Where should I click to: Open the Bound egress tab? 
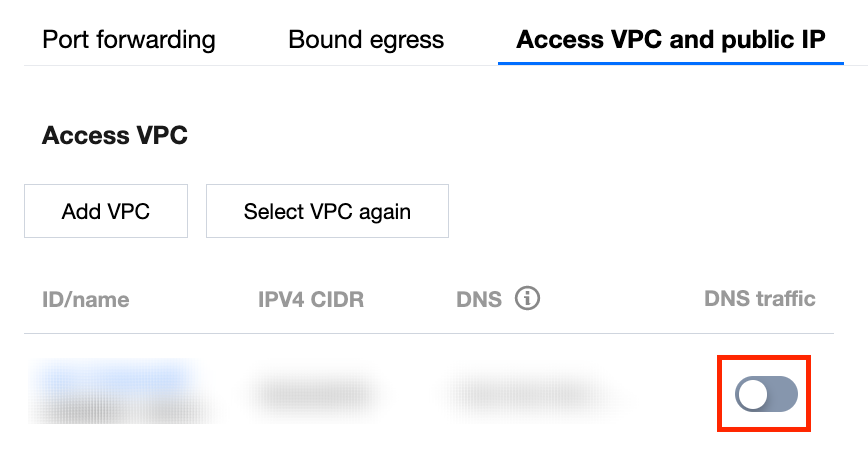[x=366, y=40]
